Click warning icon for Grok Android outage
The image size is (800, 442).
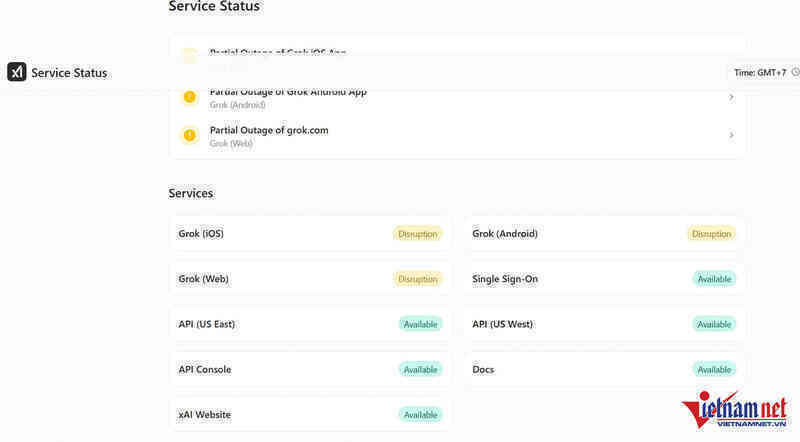pyautogui.click(x=189, y=97)
